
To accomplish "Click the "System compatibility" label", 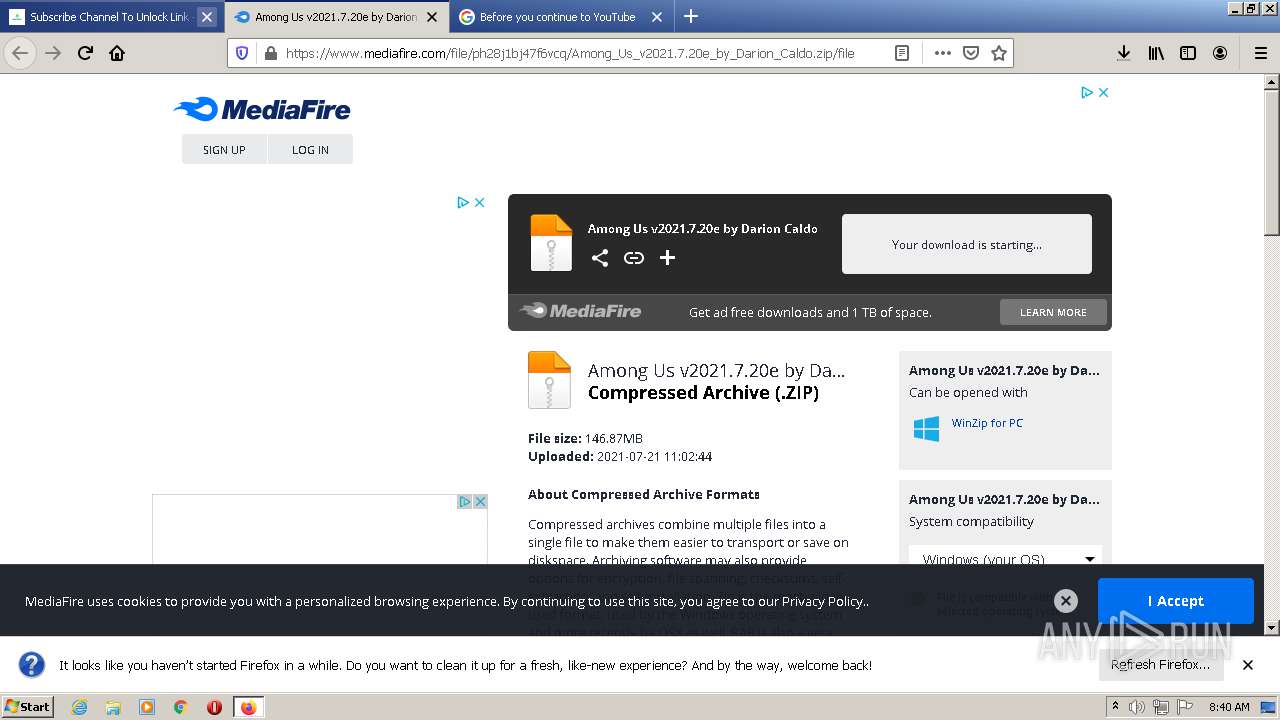I will (x=971, y=522).
